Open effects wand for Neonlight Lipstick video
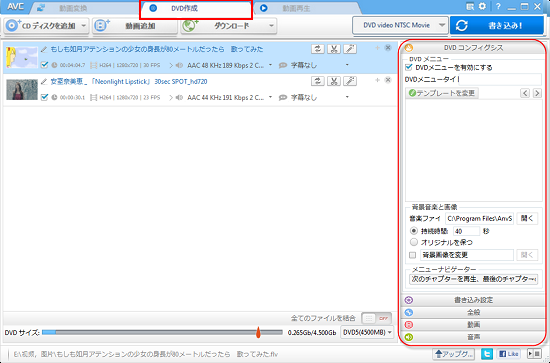The height and width of the screenshot is (363, 550). point(350,81)
